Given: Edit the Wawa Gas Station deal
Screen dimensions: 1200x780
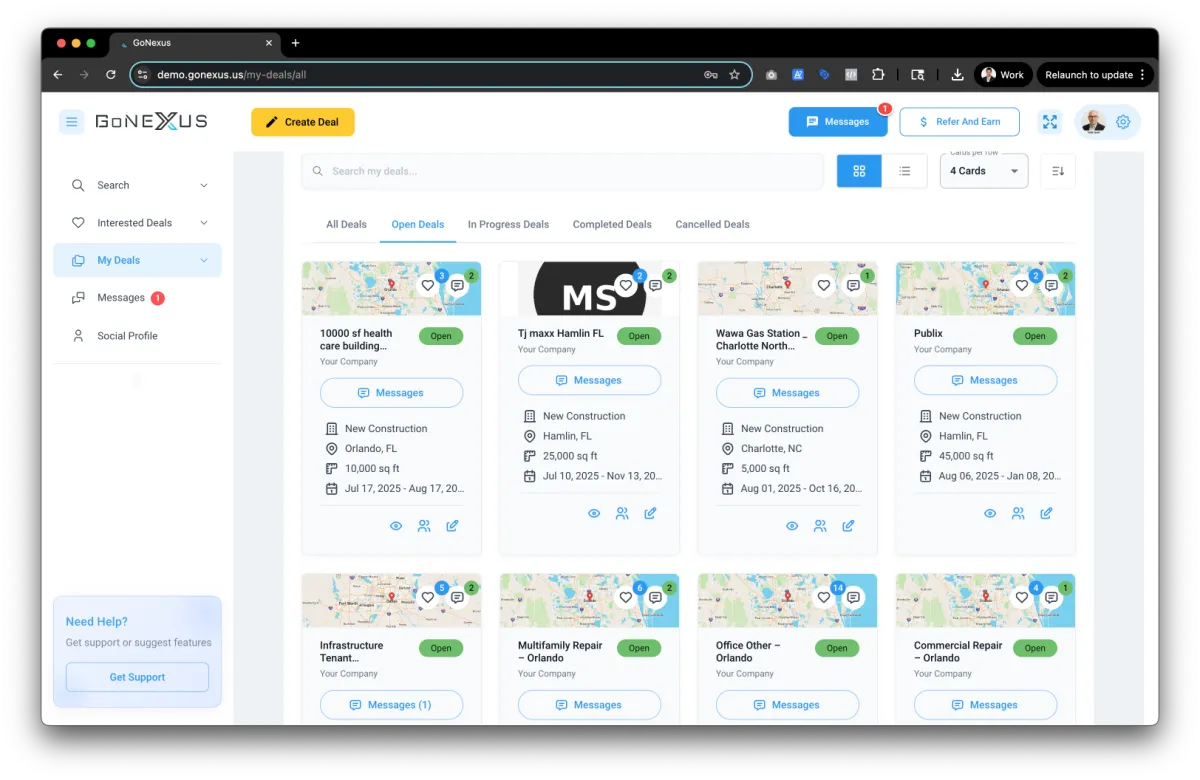Looking at the screenshot, I should point(848,526).
